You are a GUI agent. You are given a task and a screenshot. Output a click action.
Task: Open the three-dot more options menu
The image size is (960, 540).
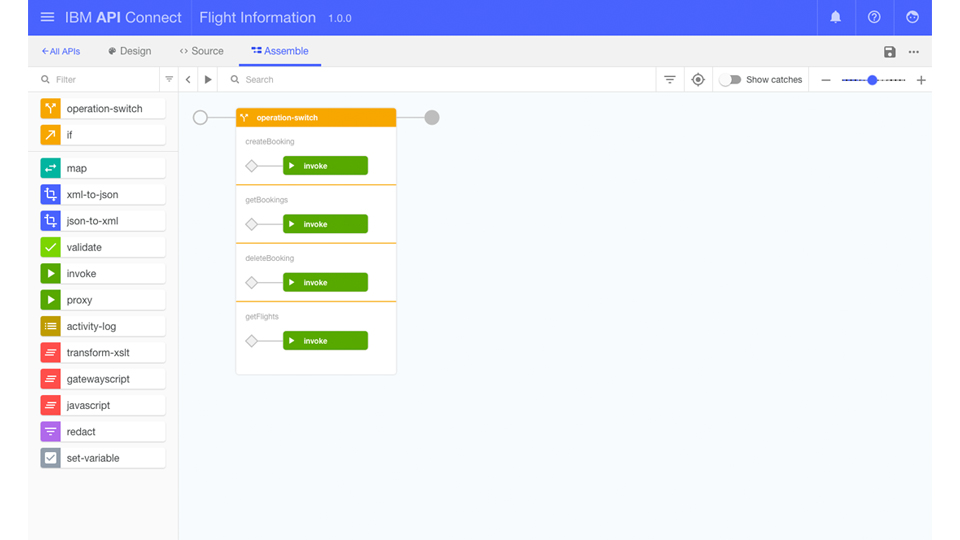pos(914,52)
